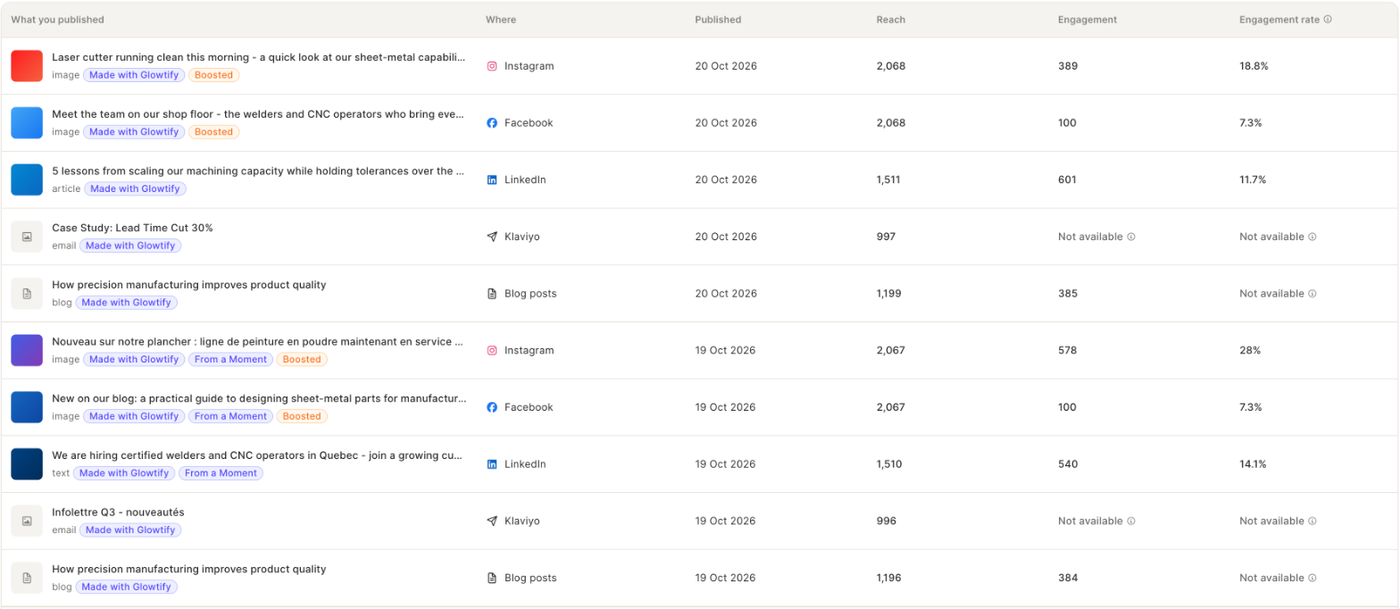Open the post titled Meet the team on our shop floor
The image size is (1400, 609).
[x=258, y=114]
